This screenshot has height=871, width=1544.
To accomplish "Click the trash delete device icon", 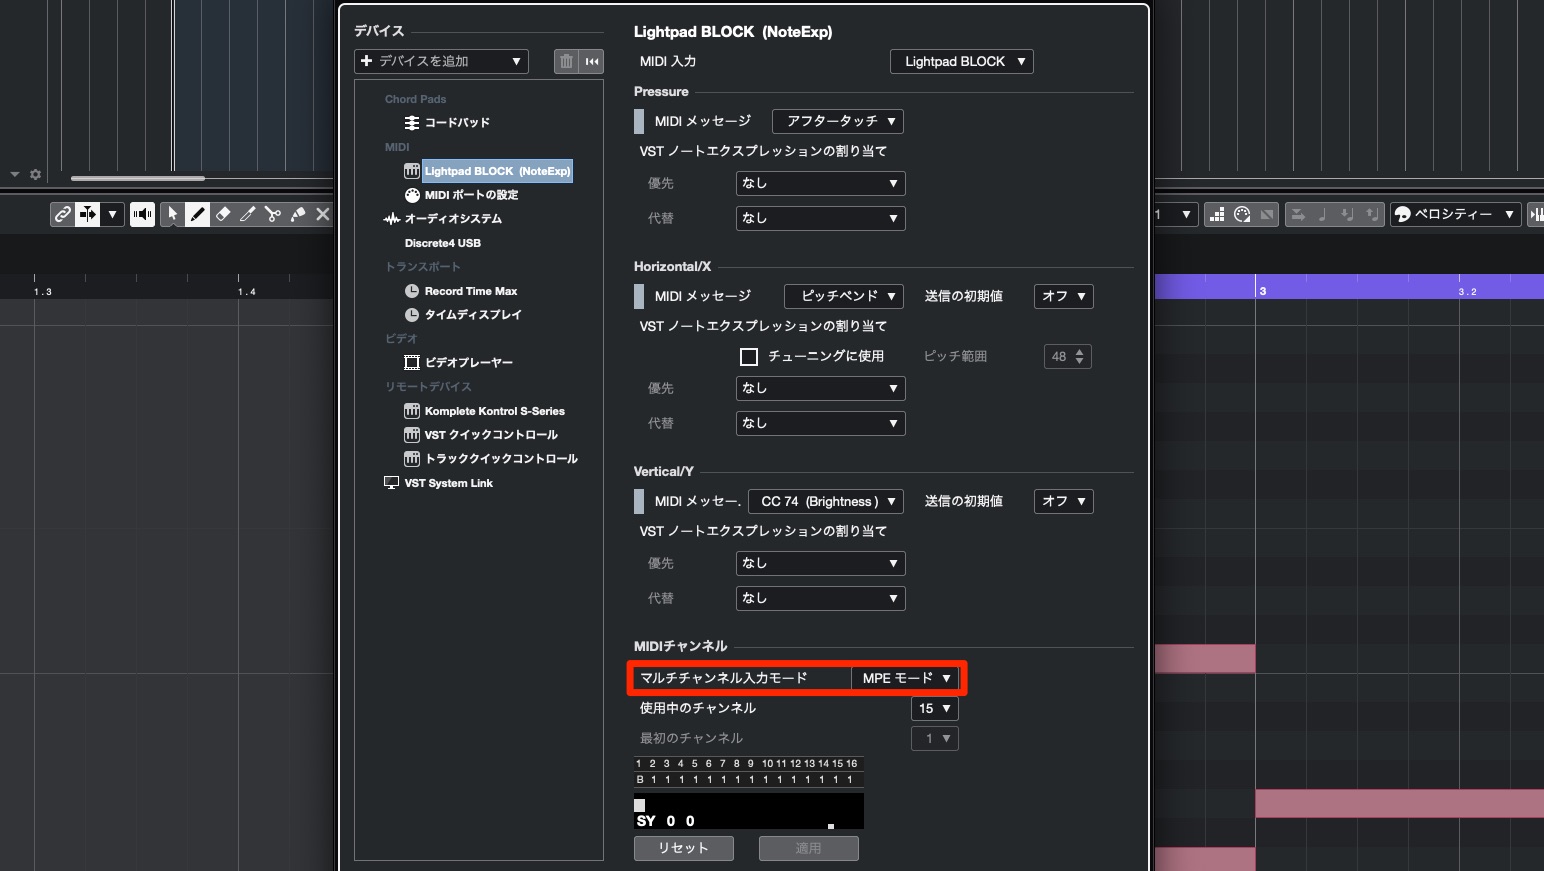I will (x=566, y=61).
